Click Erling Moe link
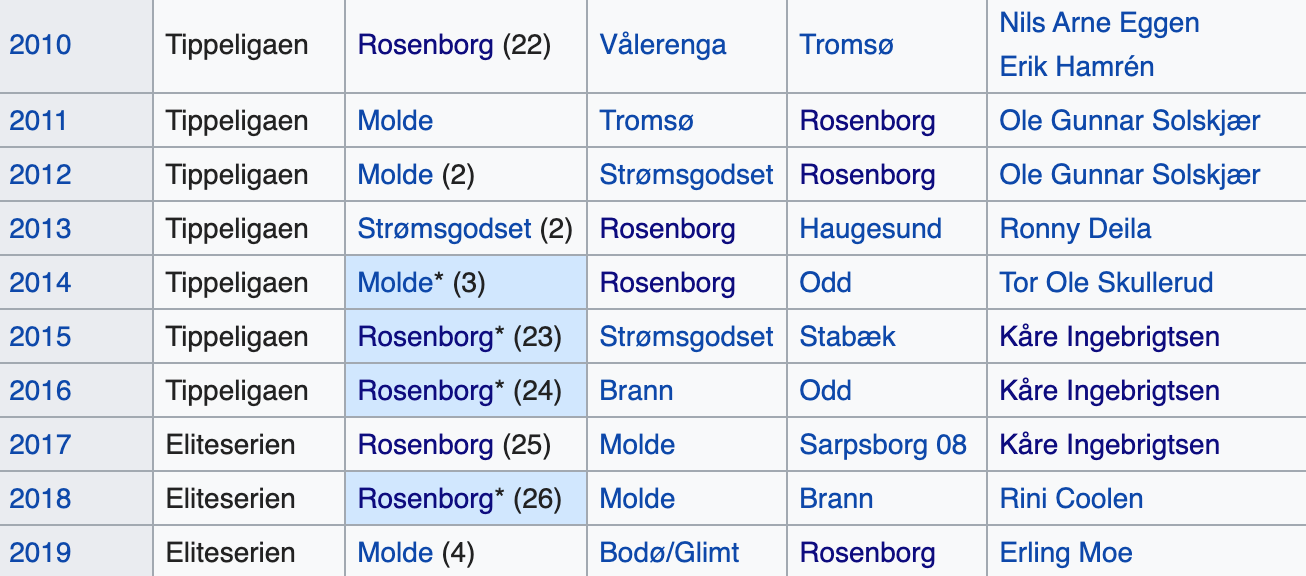The height and width of the screenshot is (576, 1306). 1066,553
